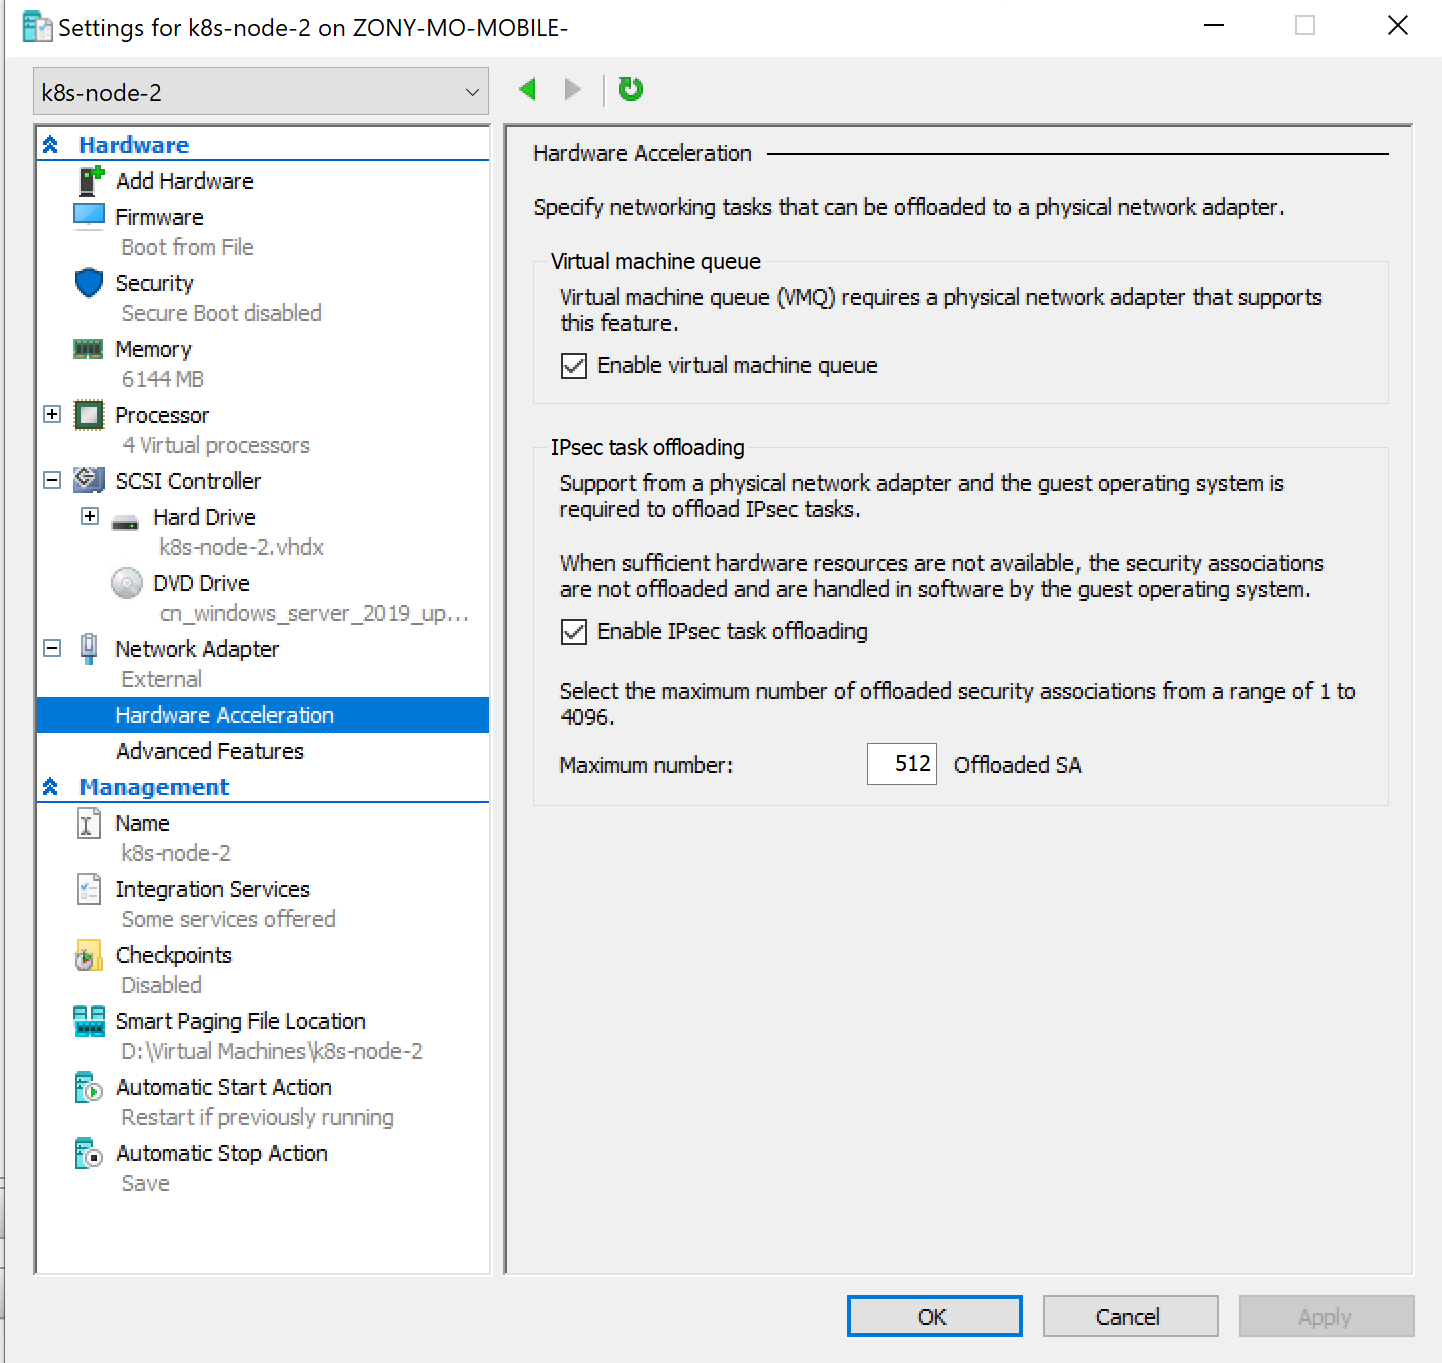
Task: Open the Processor settings icon
Action: (89, 415)
